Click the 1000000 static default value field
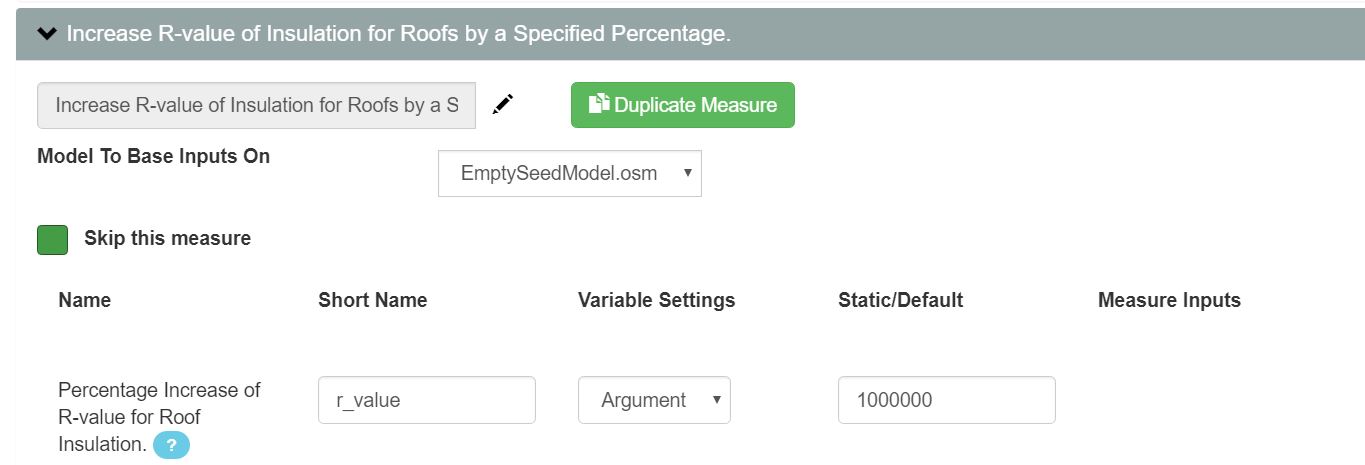The height and width of the screenshot is (465, 1365). click(x=947, y=400)
